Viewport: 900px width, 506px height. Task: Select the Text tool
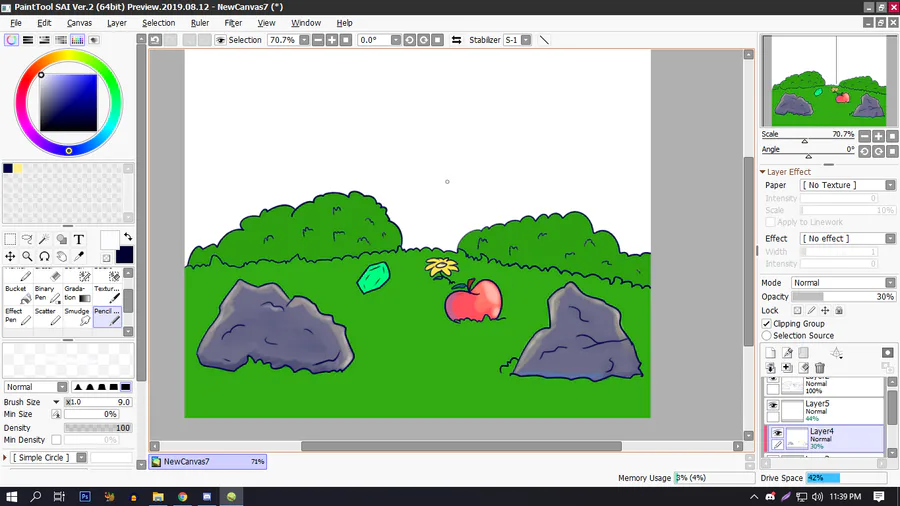(79, 239)
